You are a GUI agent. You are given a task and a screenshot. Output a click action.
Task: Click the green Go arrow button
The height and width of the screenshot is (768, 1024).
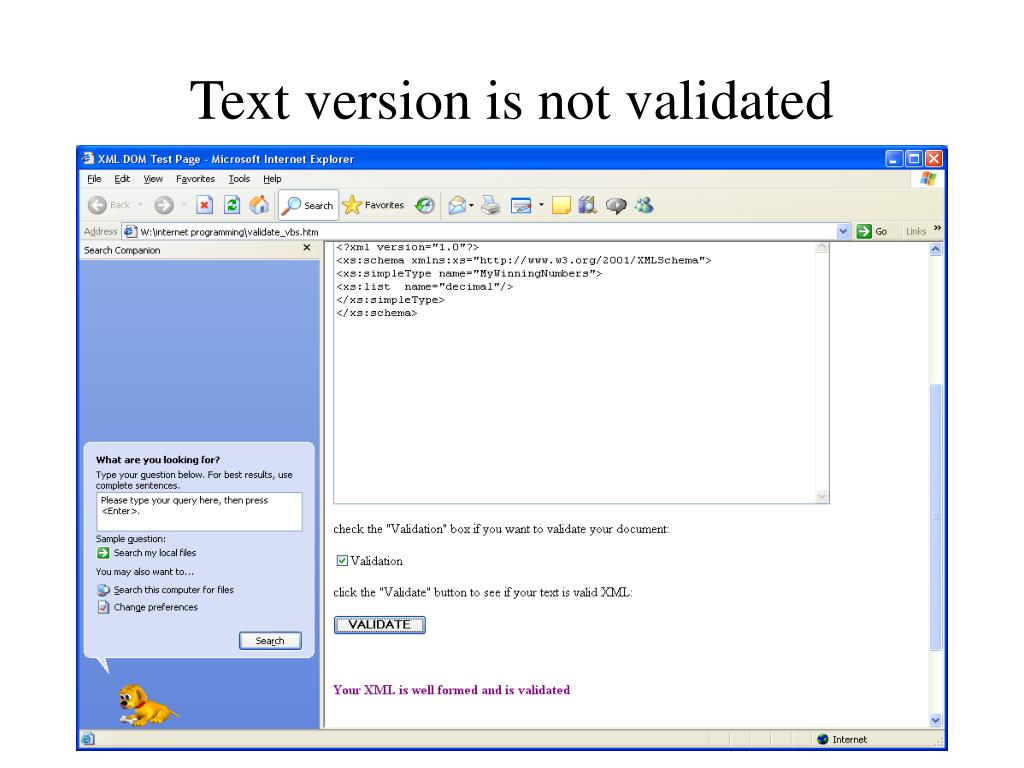pos(864,231)
